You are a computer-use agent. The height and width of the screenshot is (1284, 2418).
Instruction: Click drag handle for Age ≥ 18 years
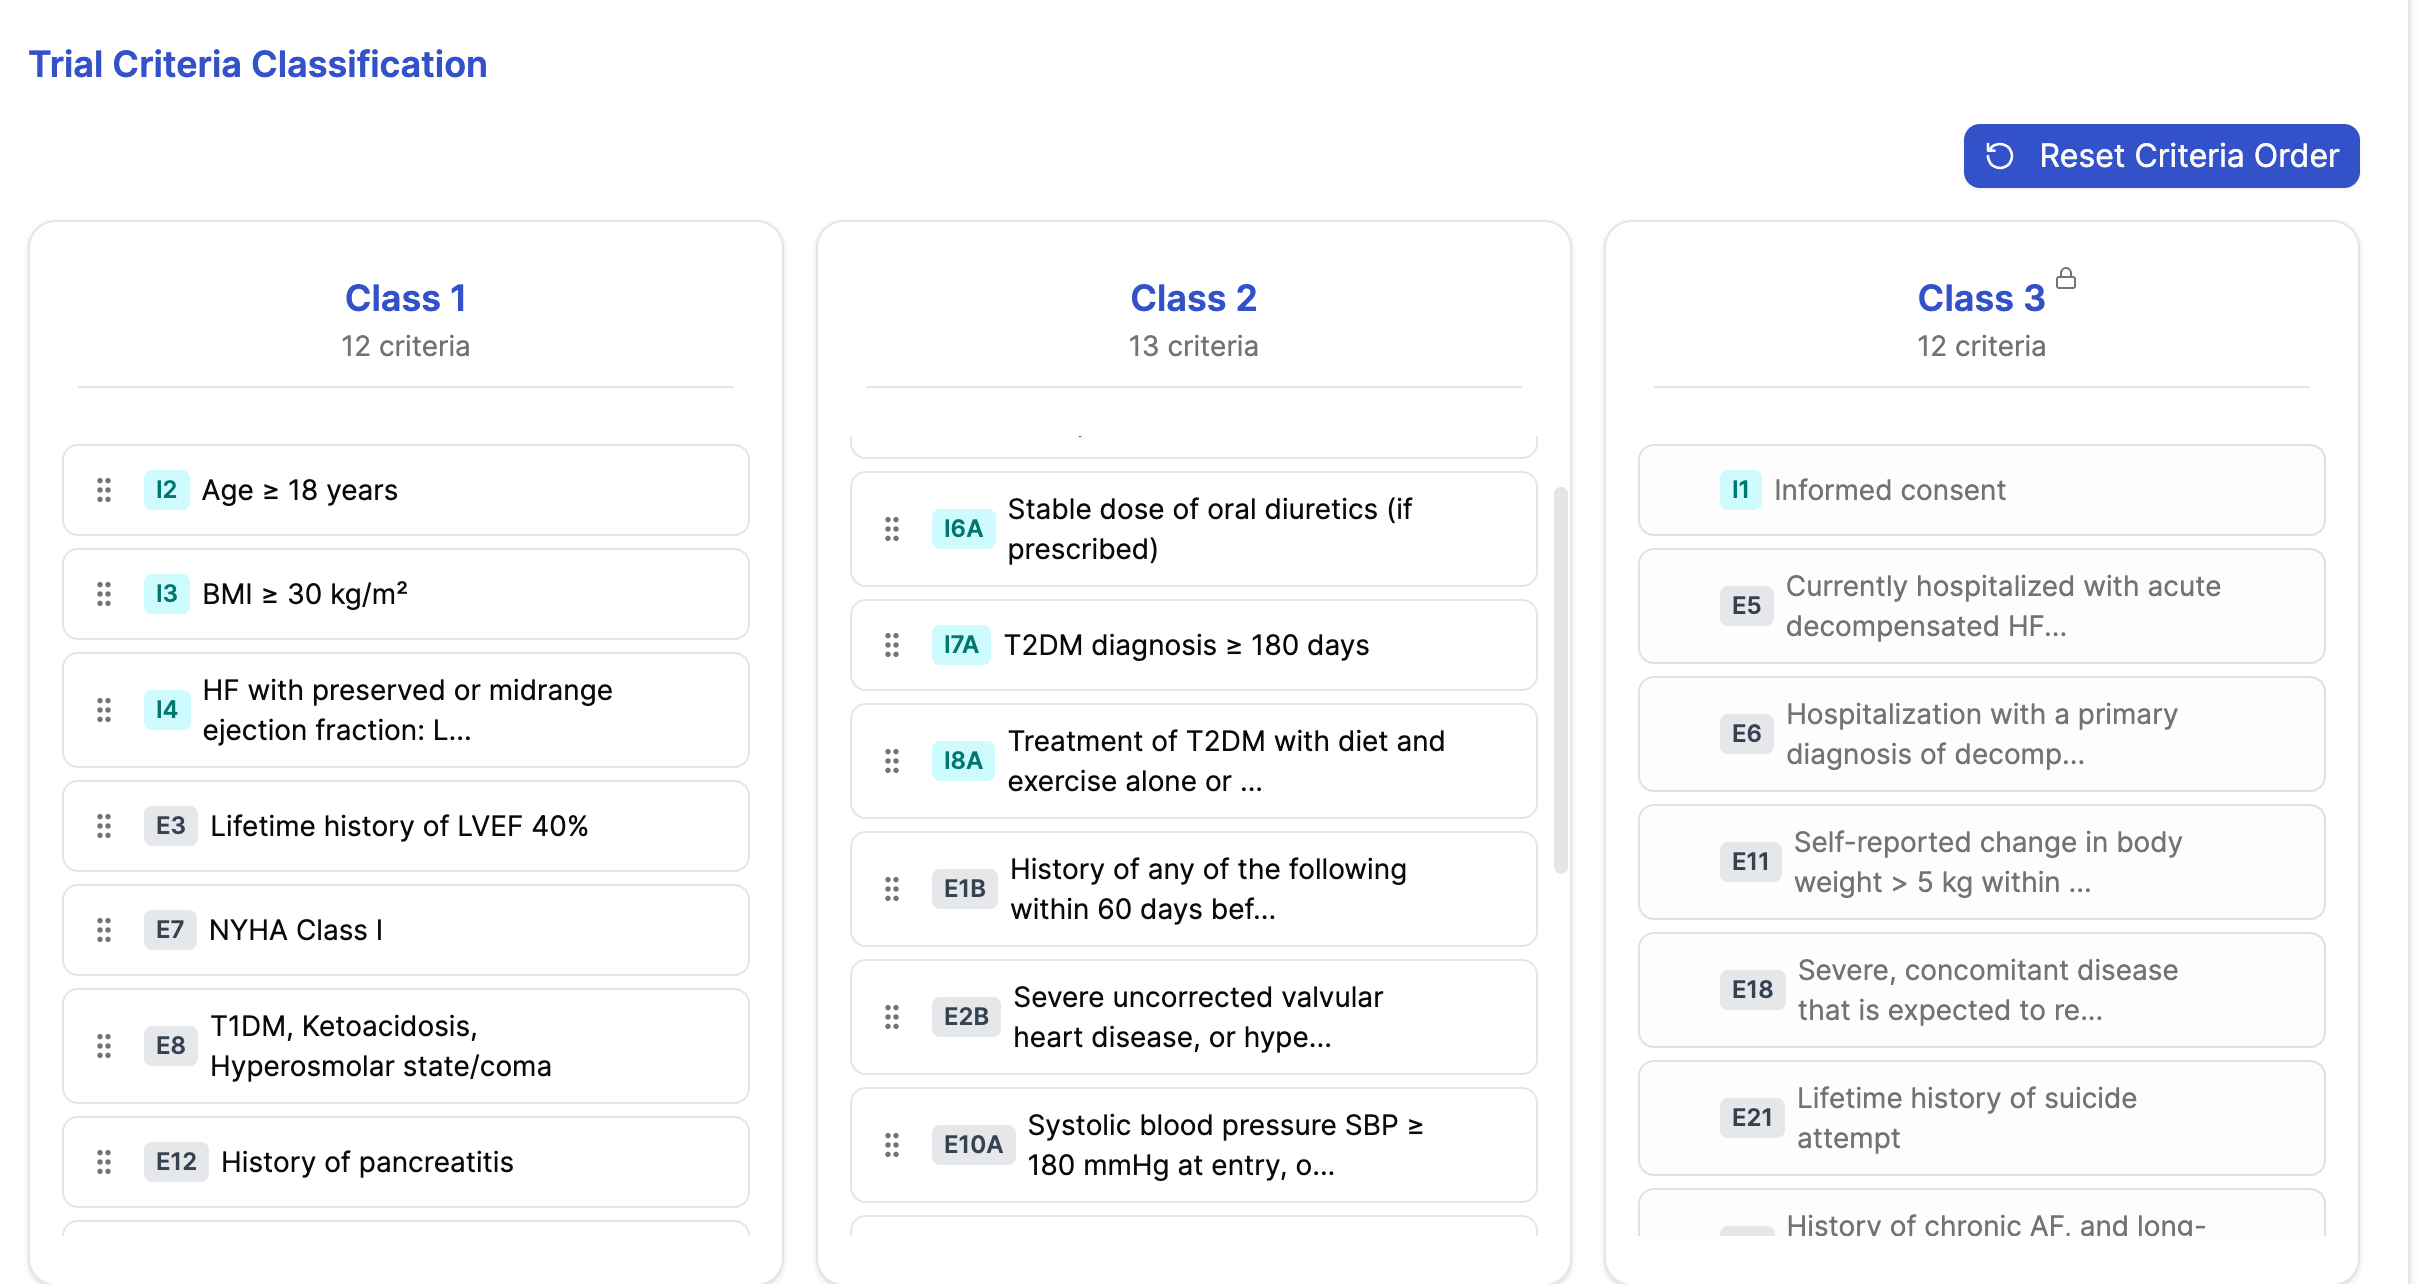(104, 490)
